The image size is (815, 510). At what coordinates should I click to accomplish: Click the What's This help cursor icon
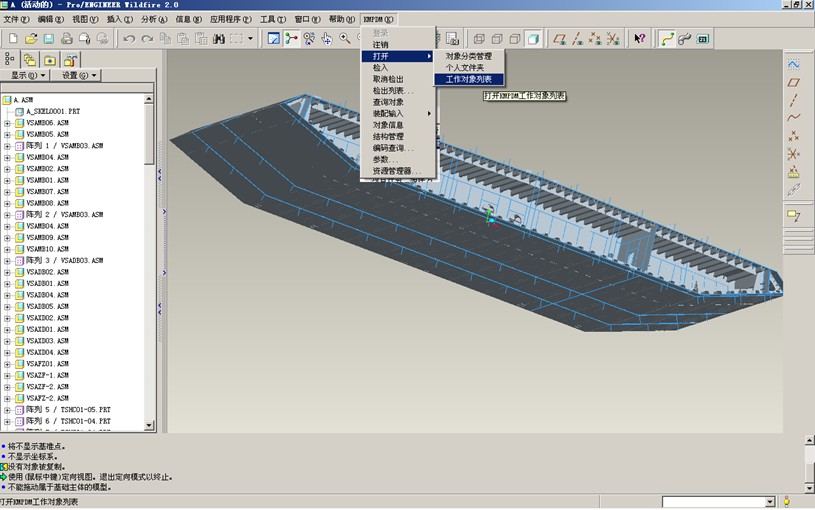pos(640,39)
